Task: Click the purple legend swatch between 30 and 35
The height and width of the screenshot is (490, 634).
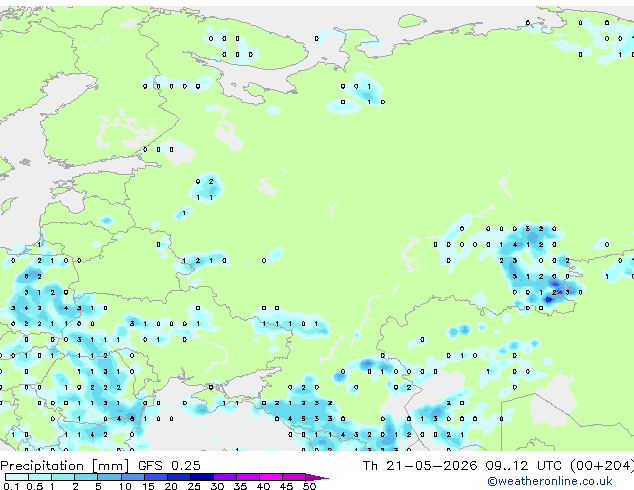Action: point(225,477)
